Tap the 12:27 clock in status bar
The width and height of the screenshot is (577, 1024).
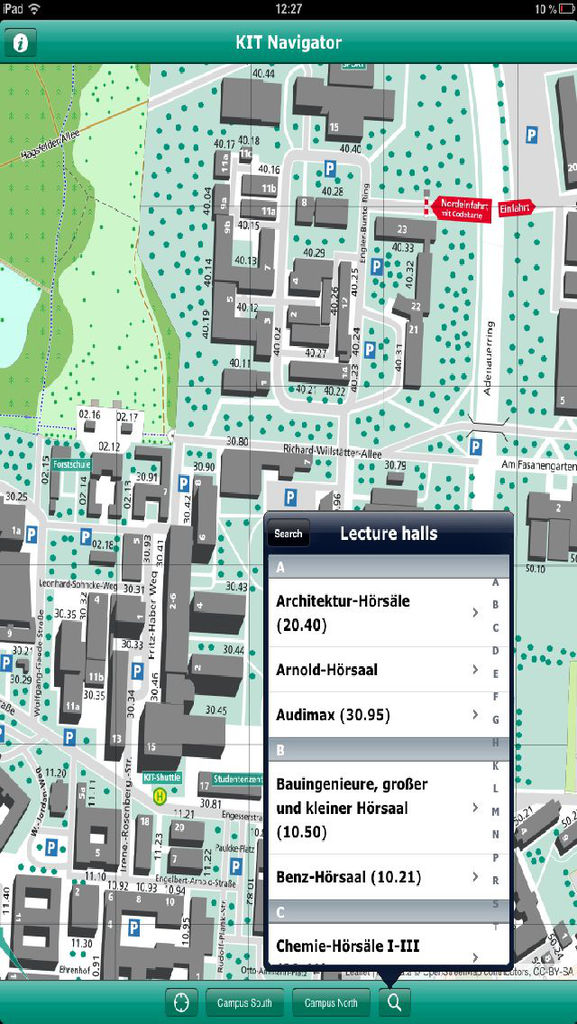point(288,9)
